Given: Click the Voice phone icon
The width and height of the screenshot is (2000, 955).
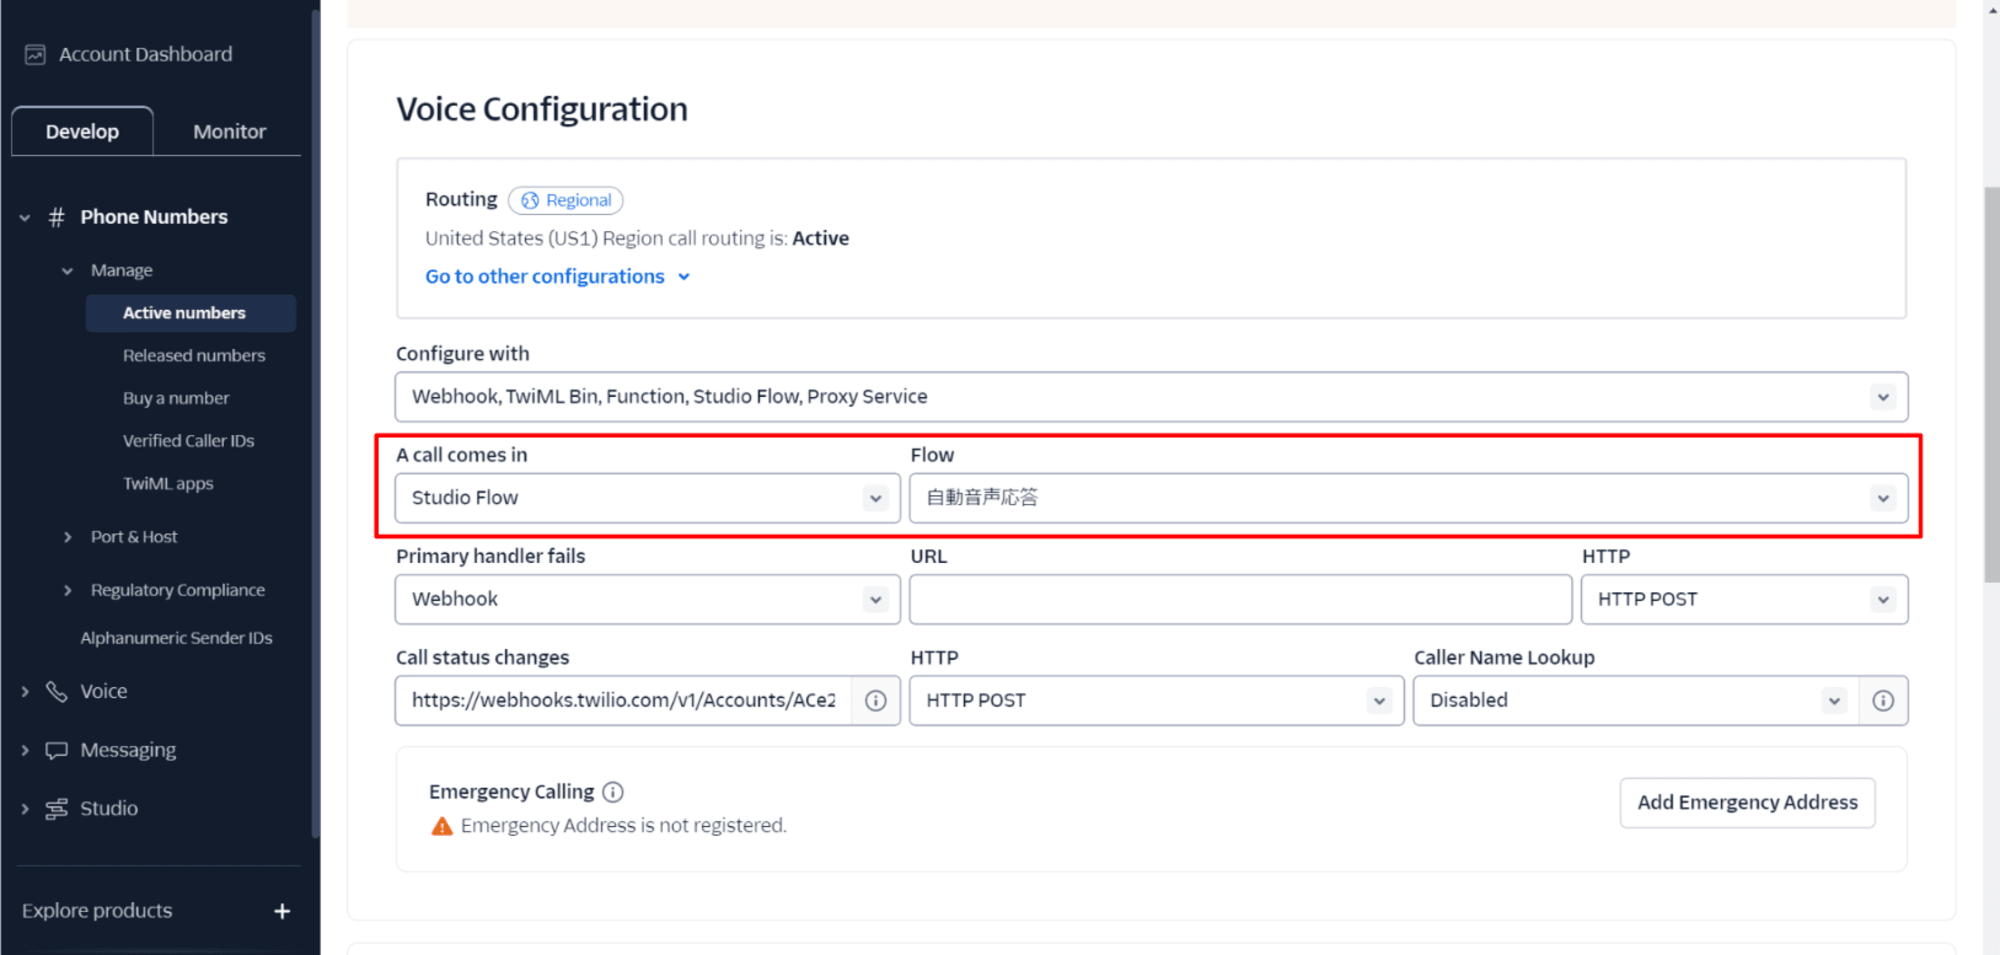Looking at the screenshot, I should [x=57, y=691].
